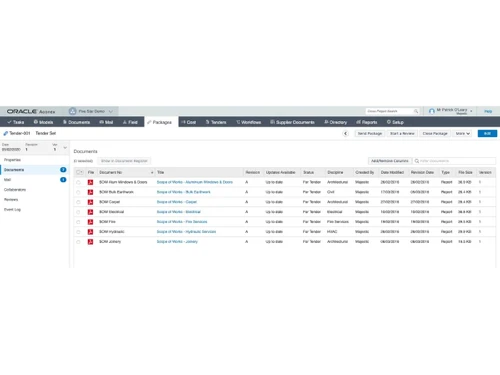Open the Workflows menu
500x375 pixels.
(x=249, y=122)
